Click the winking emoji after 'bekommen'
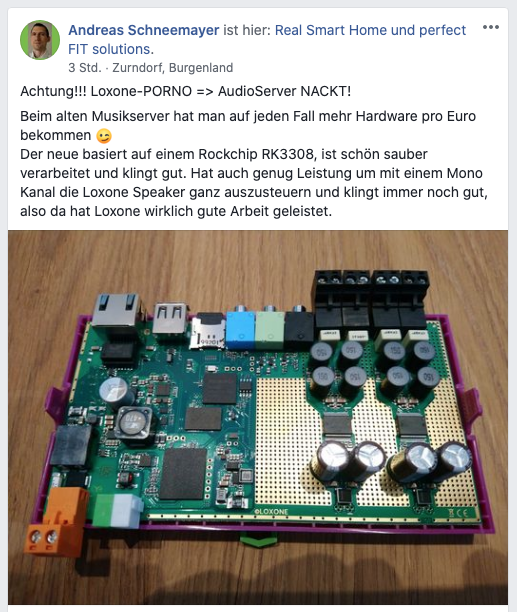The width and height of the screenshot is (517, 612). 104,136
